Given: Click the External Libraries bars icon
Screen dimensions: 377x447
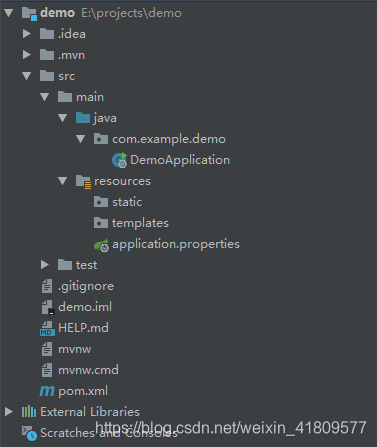Looking at the screenshot, I should 29,412.
